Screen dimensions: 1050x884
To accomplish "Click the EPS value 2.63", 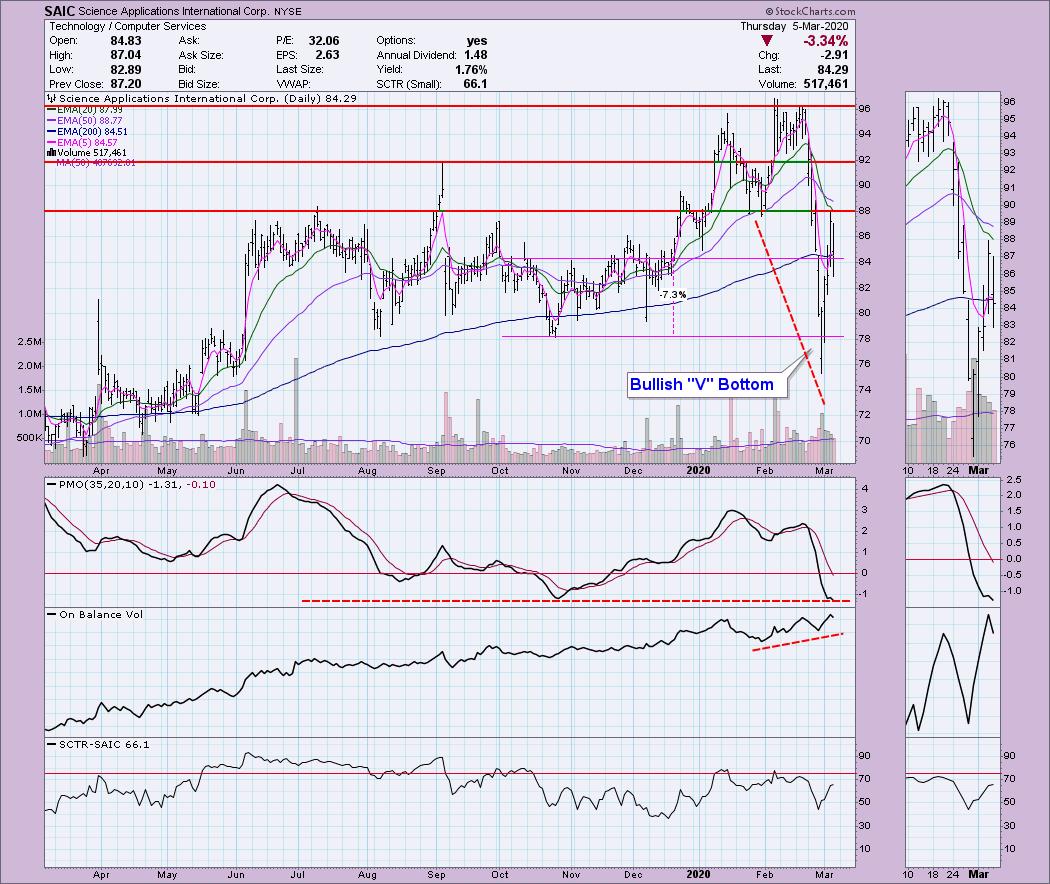I will click(x=327, y=55).
